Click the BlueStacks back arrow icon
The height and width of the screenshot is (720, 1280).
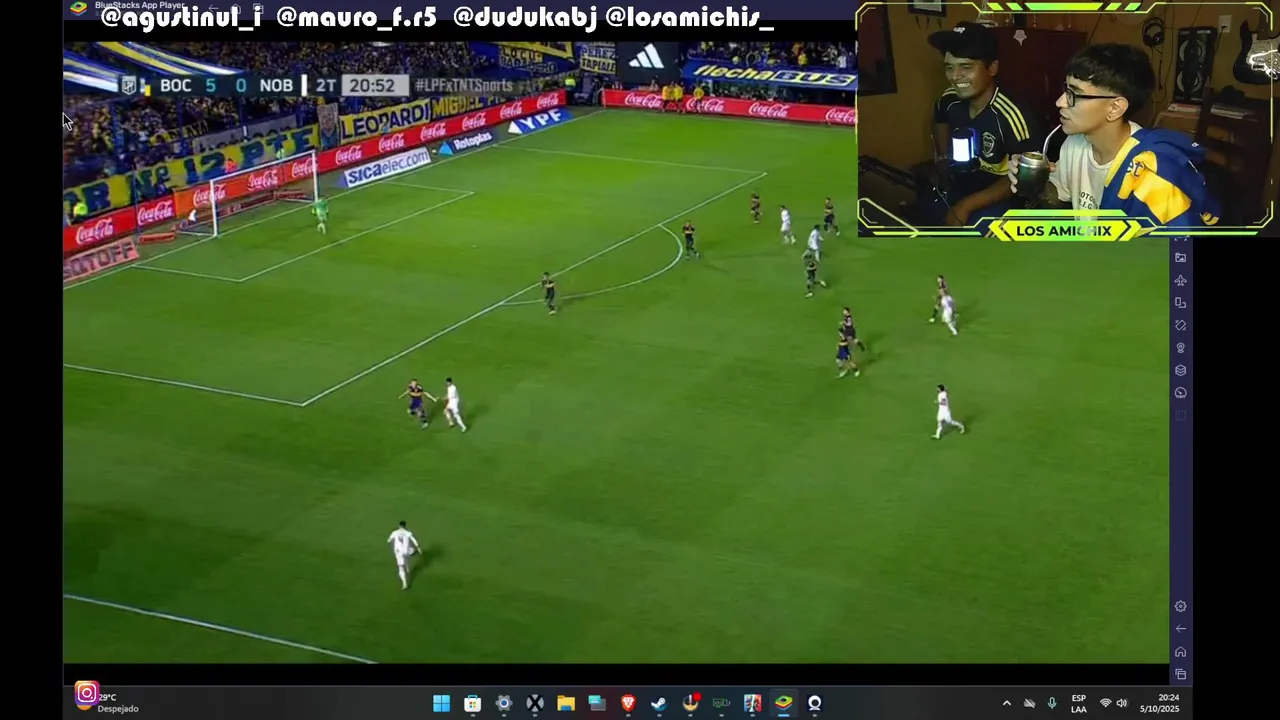point(1180,629)
